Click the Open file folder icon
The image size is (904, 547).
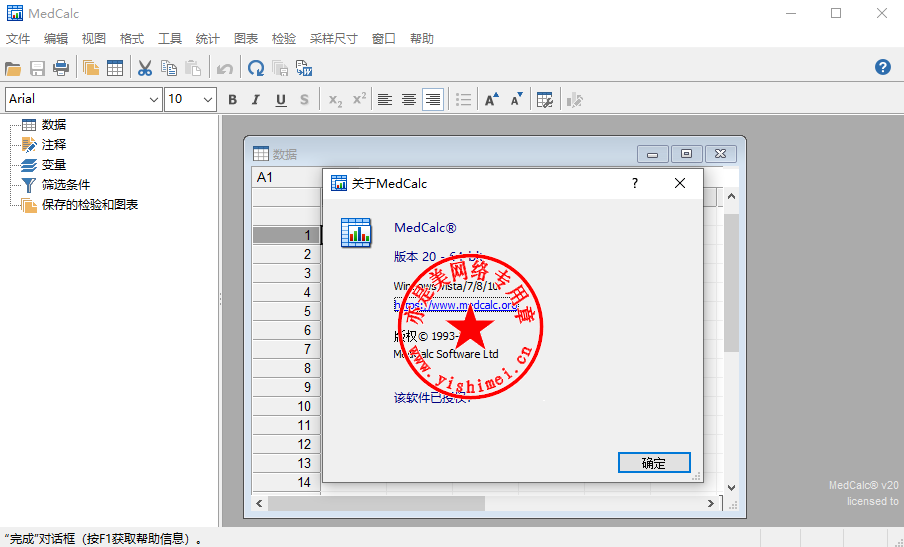click(x=13, y=69)
